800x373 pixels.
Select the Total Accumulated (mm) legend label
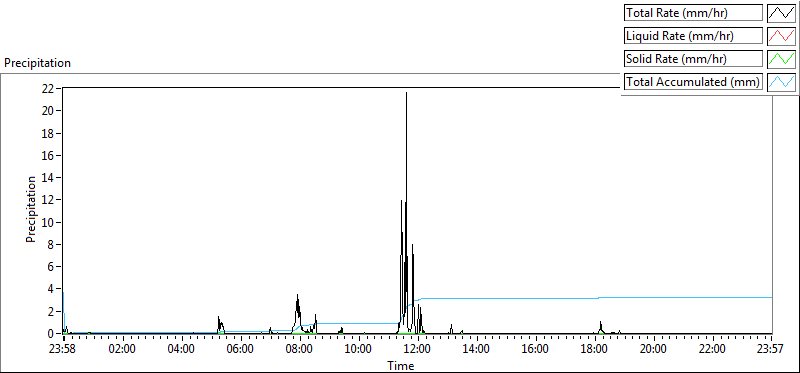tap(693, 82)
